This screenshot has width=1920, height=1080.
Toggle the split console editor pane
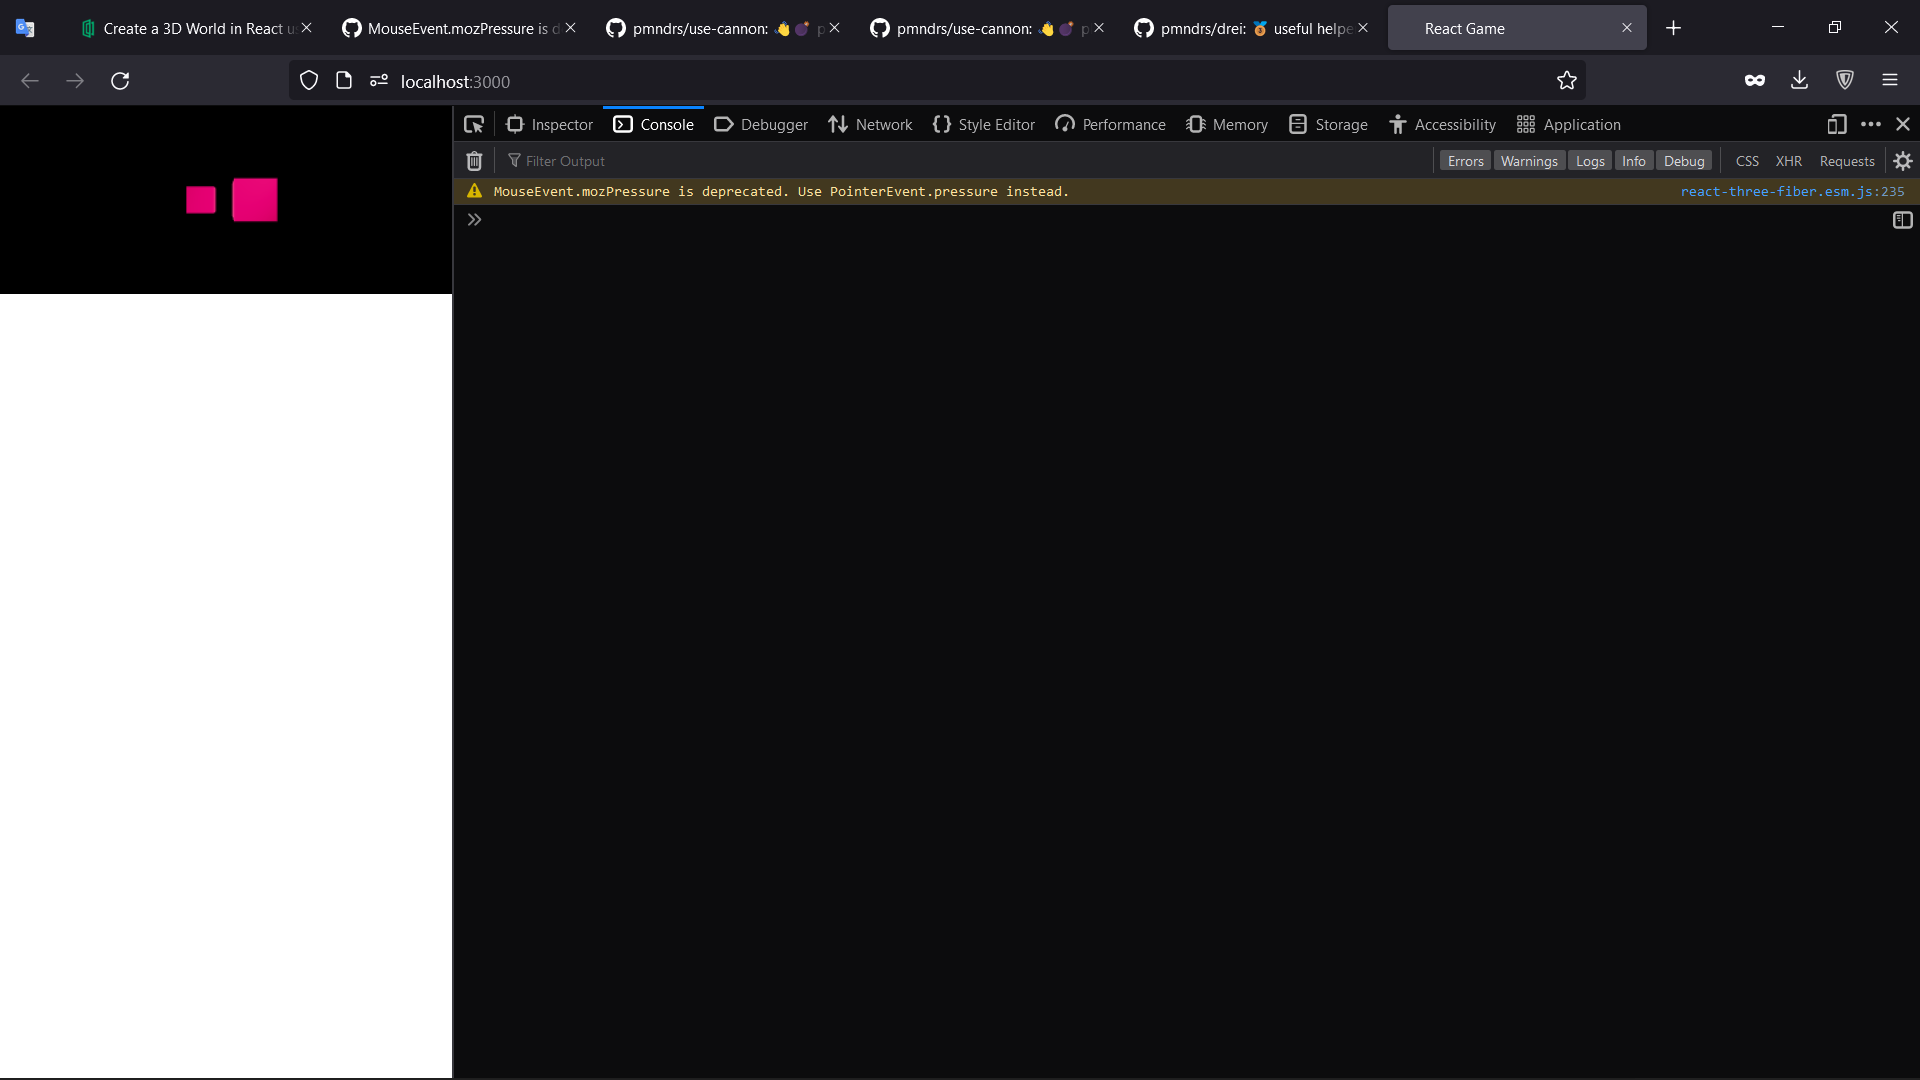pyautogui.click(x=1903, y=220)
